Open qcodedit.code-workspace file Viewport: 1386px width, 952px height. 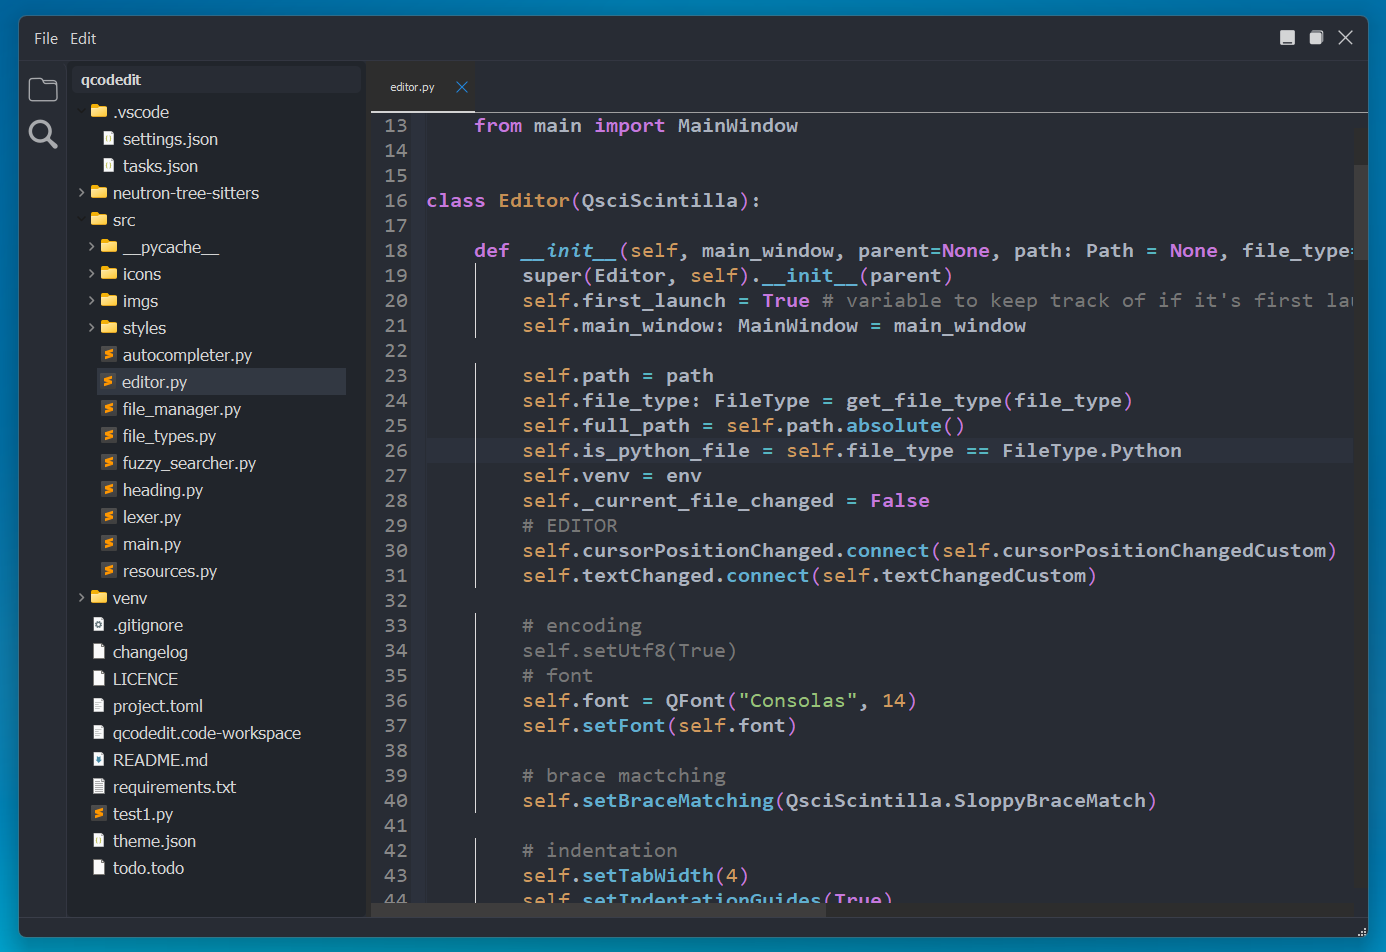[x=207, y=733]
